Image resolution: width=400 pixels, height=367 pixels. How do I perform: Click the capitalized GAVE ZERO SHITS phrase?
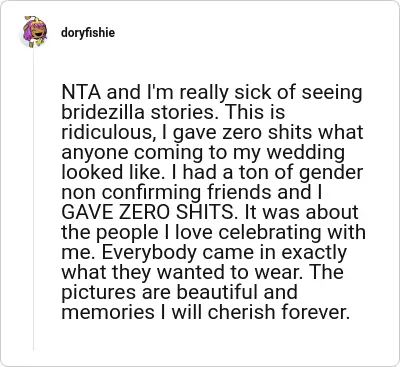pyautogui.click(x=148, y=212)
